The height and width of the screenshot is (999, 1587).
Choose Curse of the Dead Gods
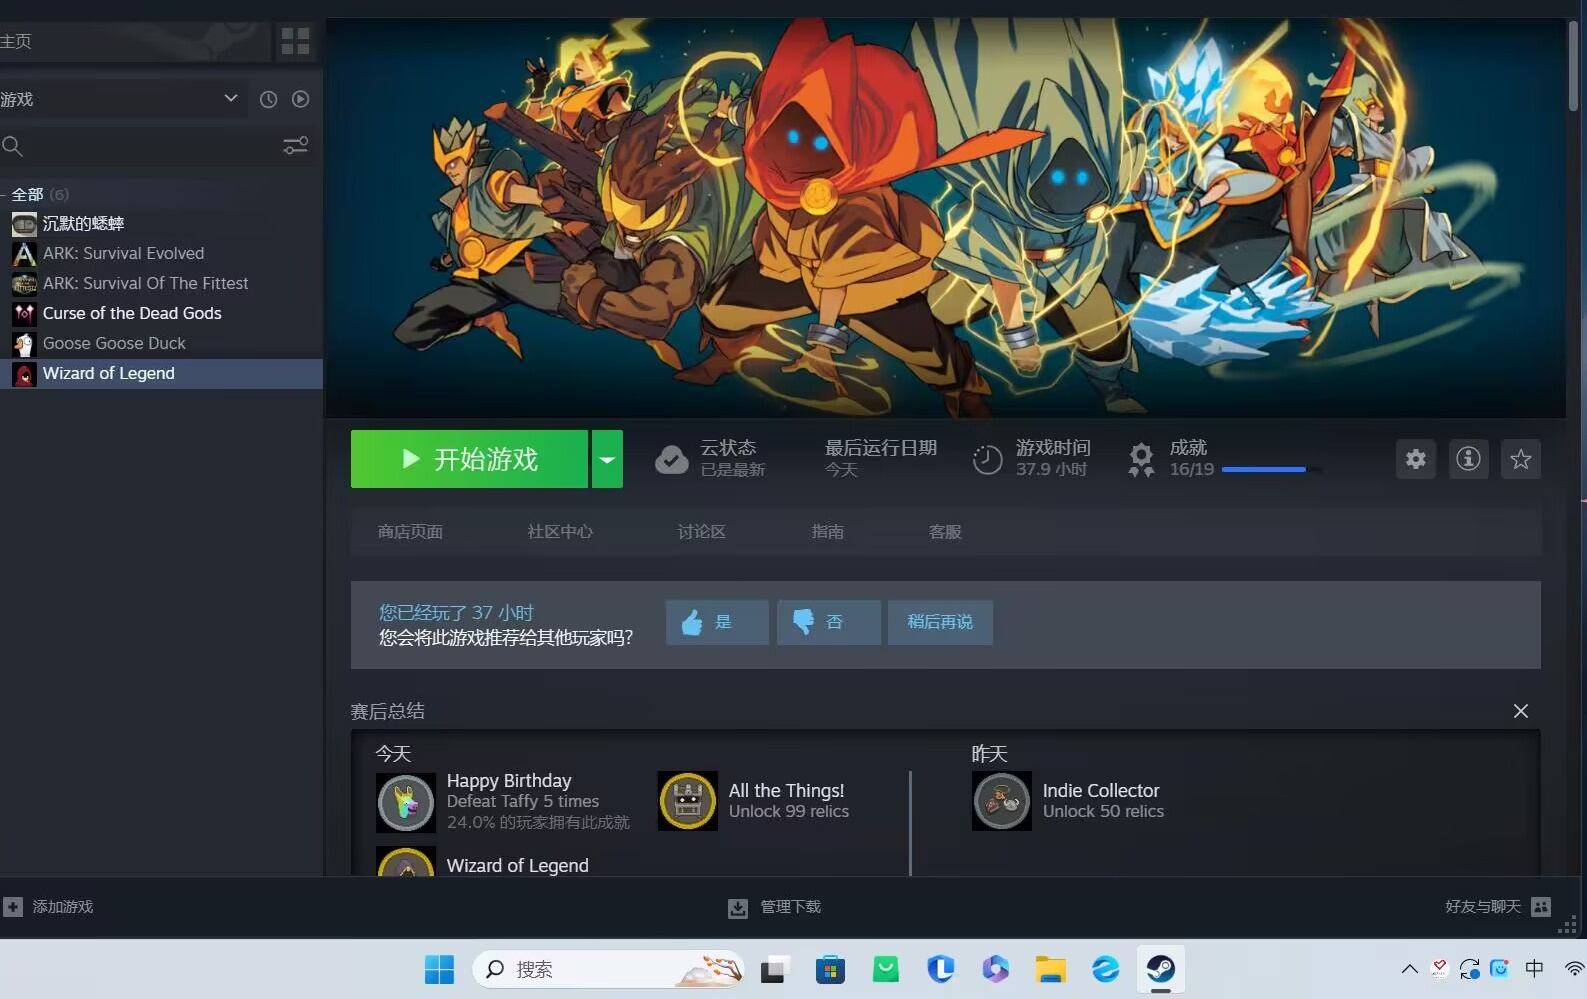[x=161, y=313]
